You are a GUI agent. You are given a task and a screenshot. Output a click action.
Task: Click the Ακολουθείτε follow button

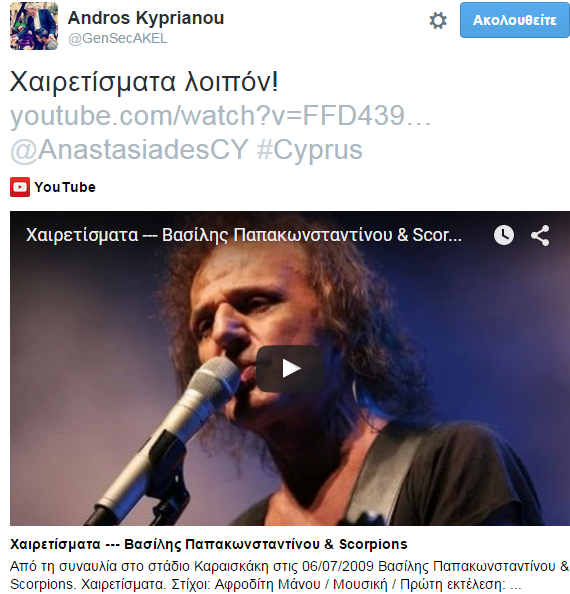(x=515, y=20)
